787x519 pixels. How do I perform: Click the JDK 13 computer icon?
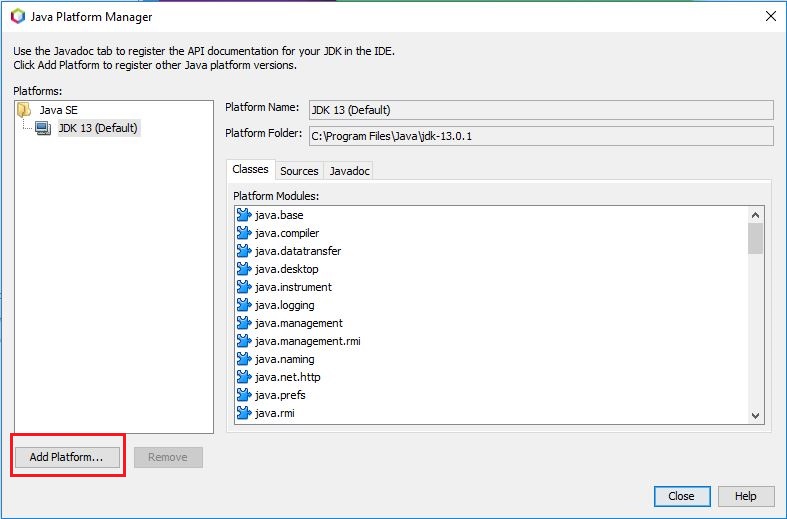43,128
